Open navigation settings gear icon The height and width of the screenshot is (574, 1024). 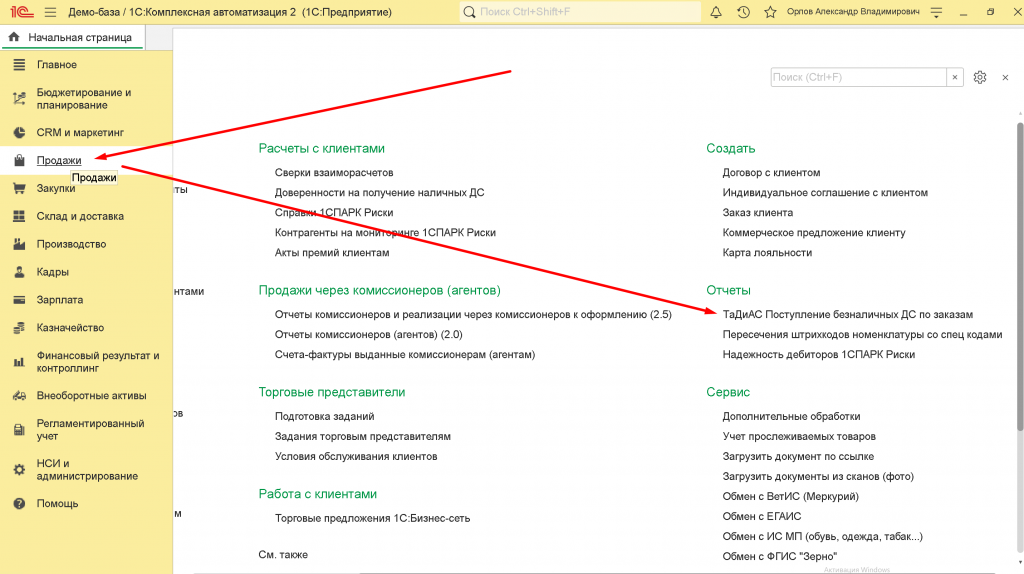point(980,77)
